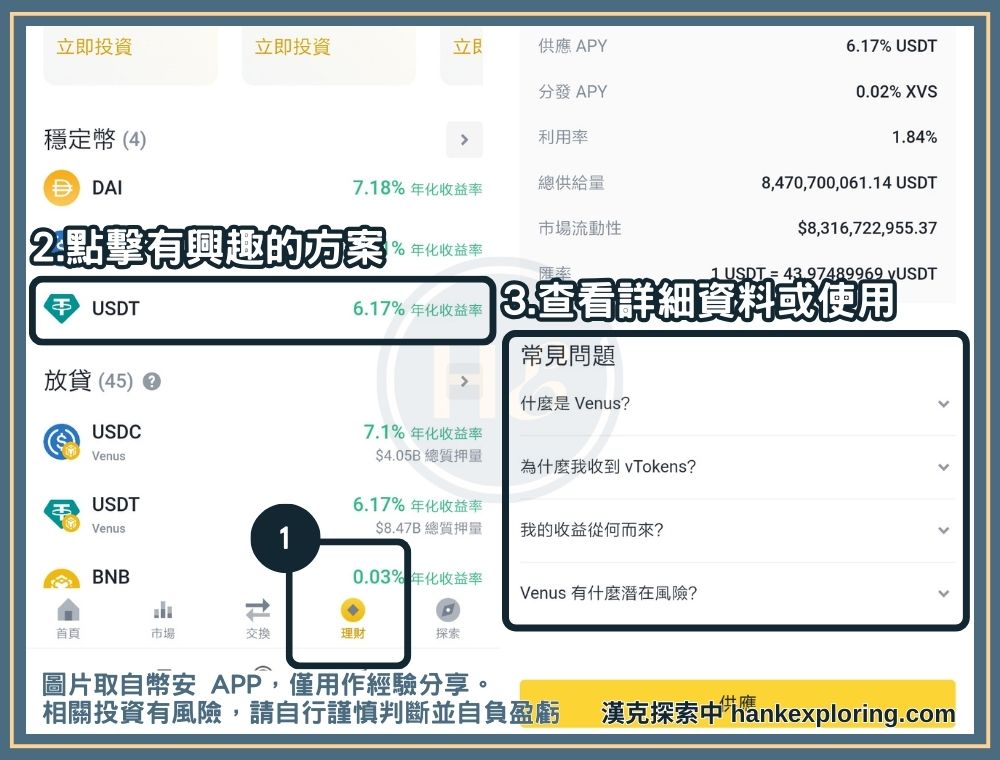Image resolution: width=1000 pixels, height=760 pixels.
Task: Click the $4.05B 總質押量 text
Action: [429, 456]
